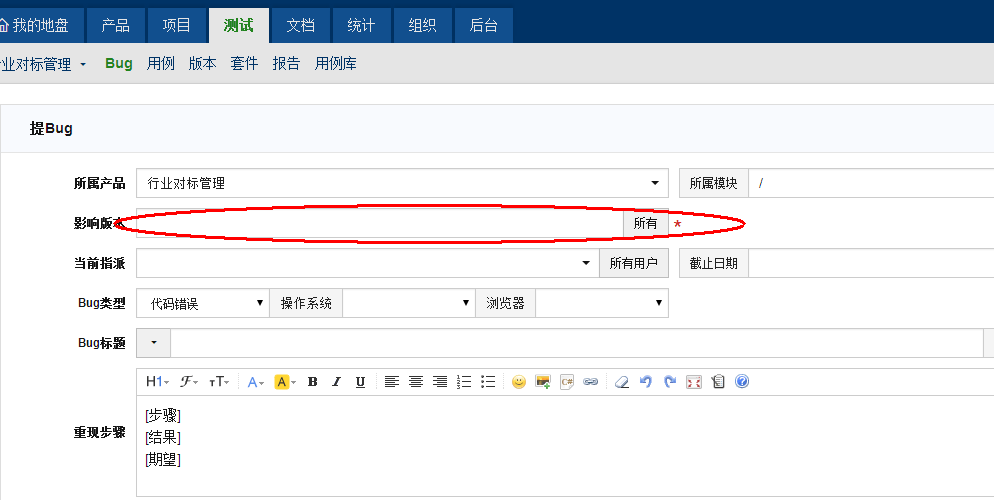This screenshot has width=994, height=500.
Task: Open the Bug标题 color dropdown button
Action: click(153, 343)
